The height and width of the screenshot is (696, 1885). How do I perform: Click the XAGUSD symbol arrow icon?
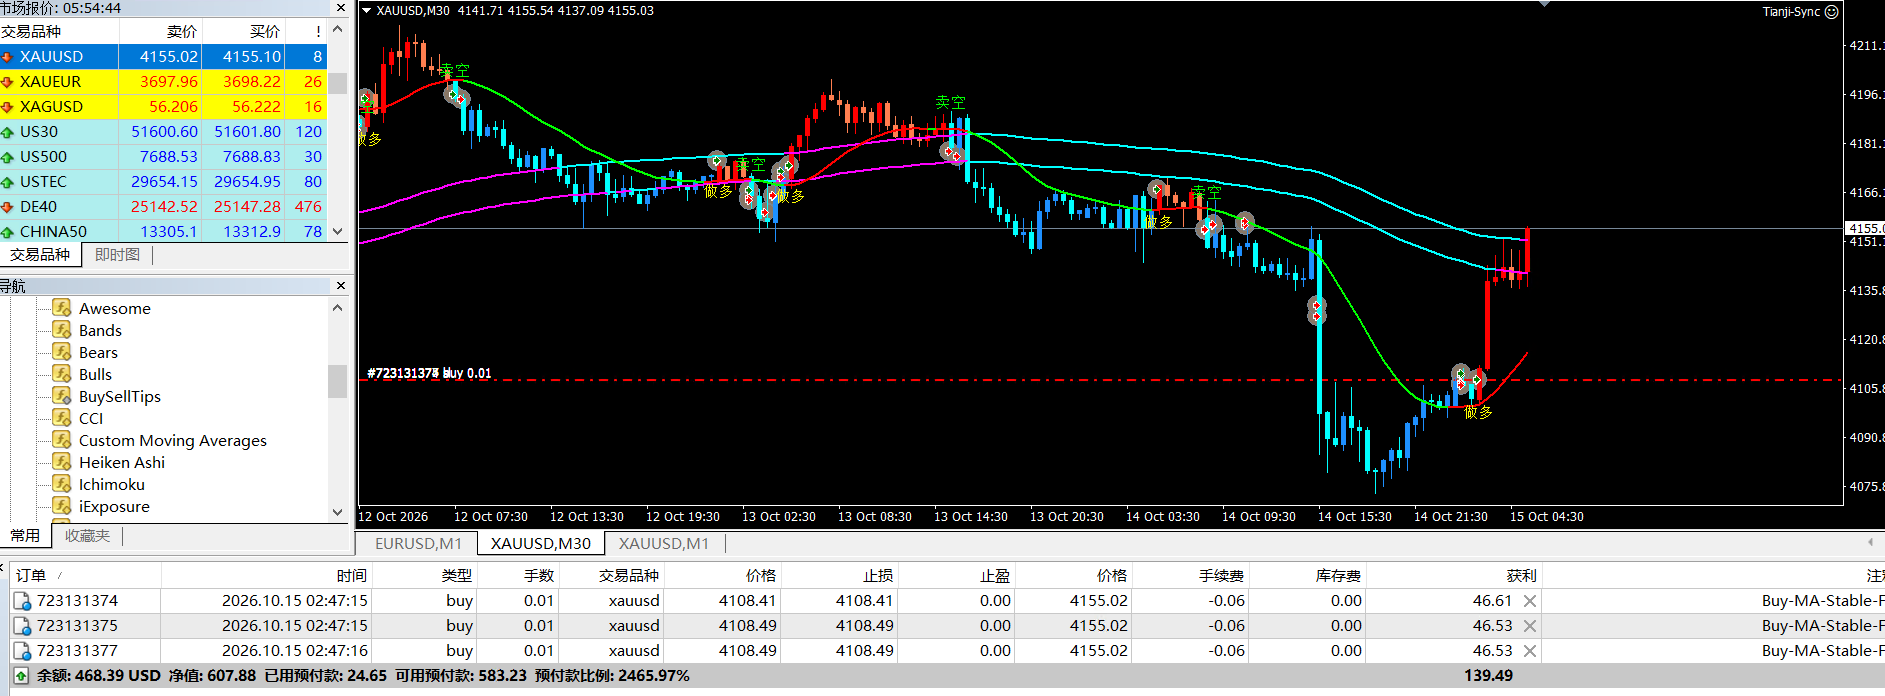7,107
